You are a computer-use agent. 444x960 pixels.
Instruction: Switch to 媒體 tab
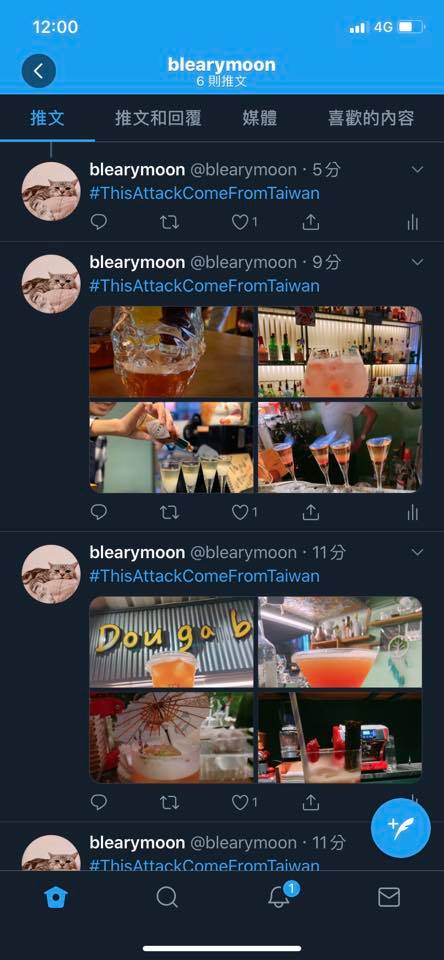coord(260,118)
